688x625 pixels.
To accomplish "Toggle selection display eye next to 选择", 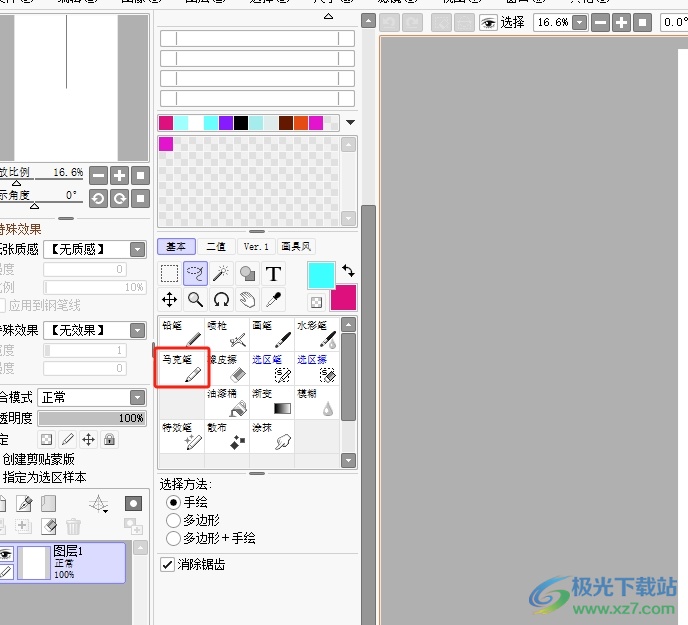I will [x=488, y=22].
